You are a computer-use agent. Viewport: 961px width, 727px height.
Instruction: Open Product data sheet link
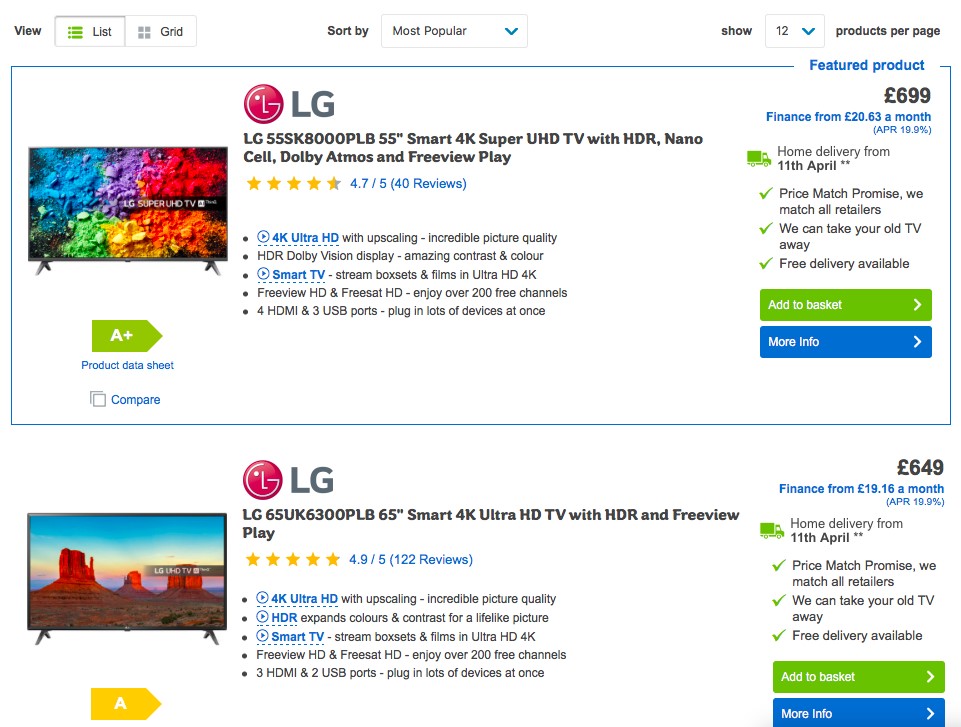point(127,365)
